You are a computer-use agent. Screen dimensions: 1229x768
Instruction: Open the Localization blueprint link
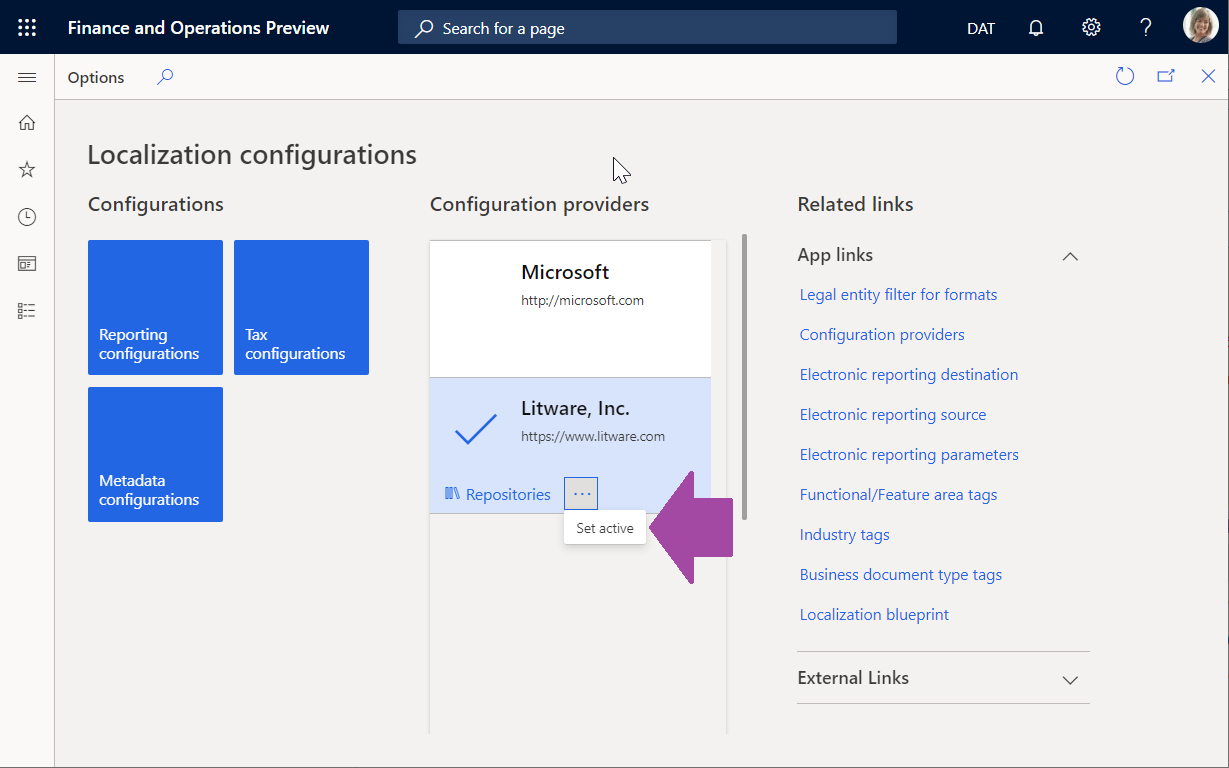[873, 614]
